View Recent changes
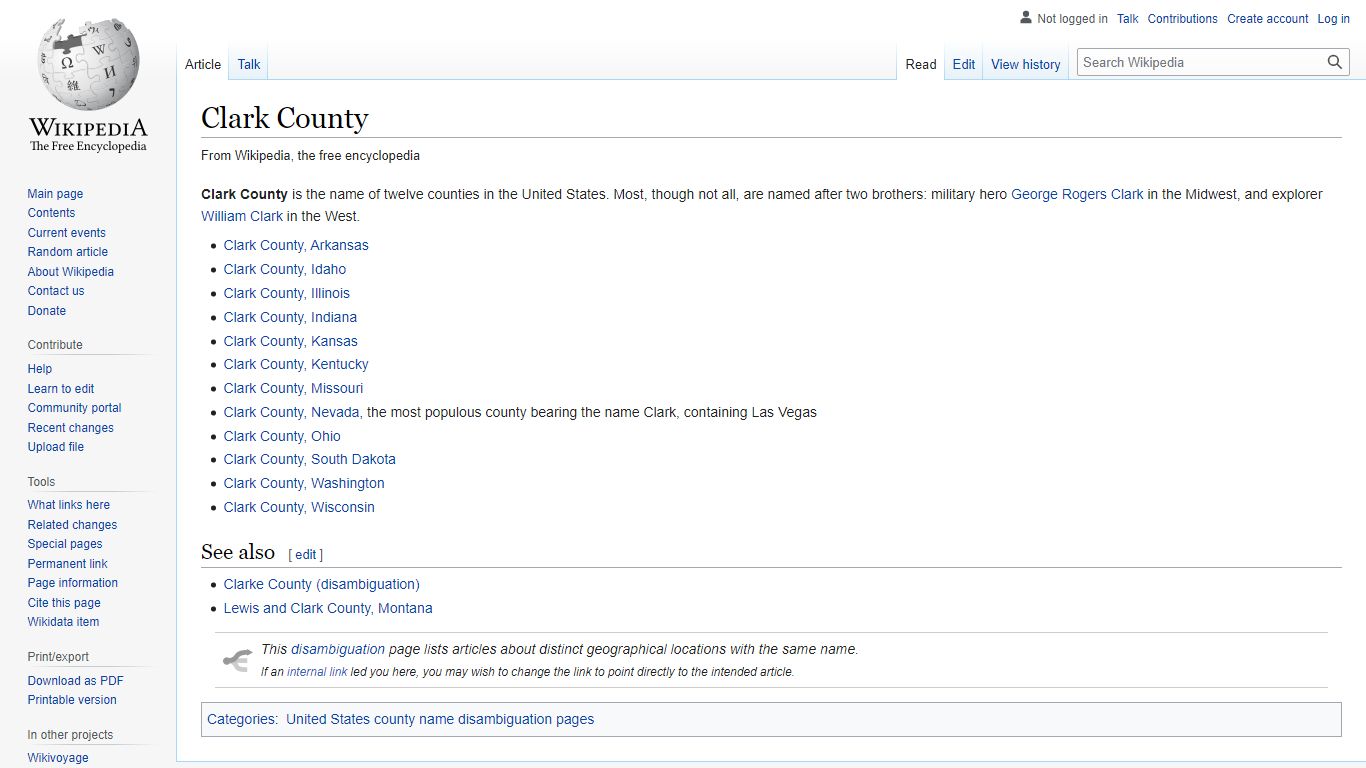 (x=70, y=428)
